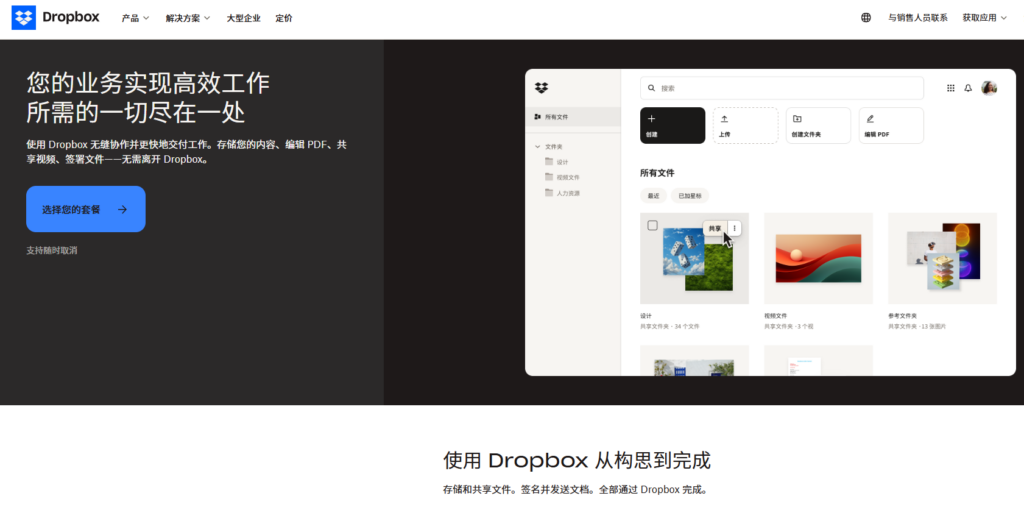Click the 上传 upload tile

pos(745,125)
